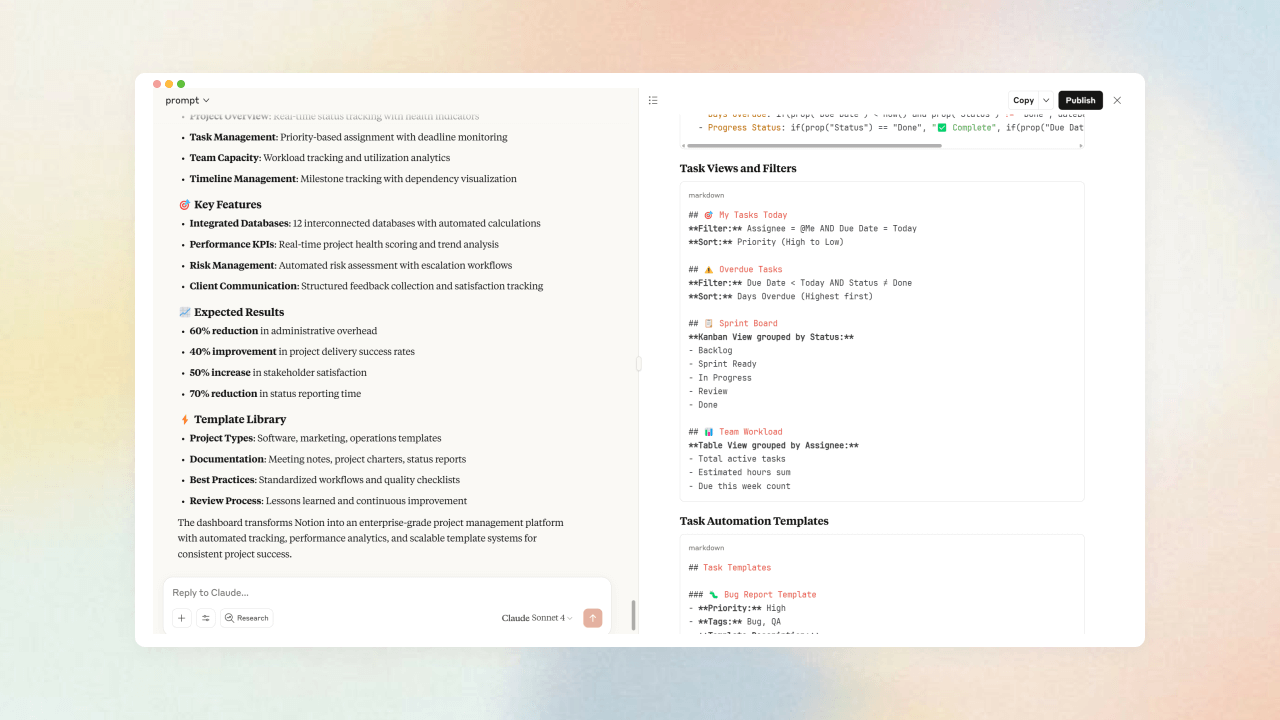Click the Progress Status formula line
1280x720 pixels.
[x=890, y=128]
